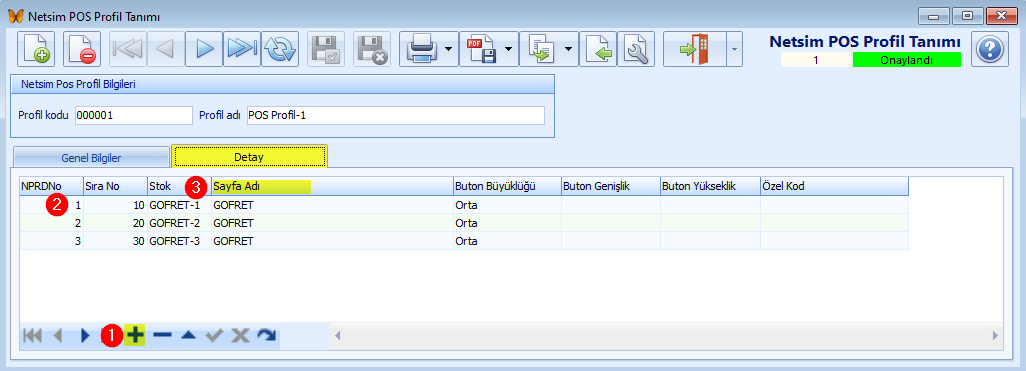Go to previous row in grid navigator
Image resolution: width=1026 pixels, height=371 pixels.
coord(58,336)
